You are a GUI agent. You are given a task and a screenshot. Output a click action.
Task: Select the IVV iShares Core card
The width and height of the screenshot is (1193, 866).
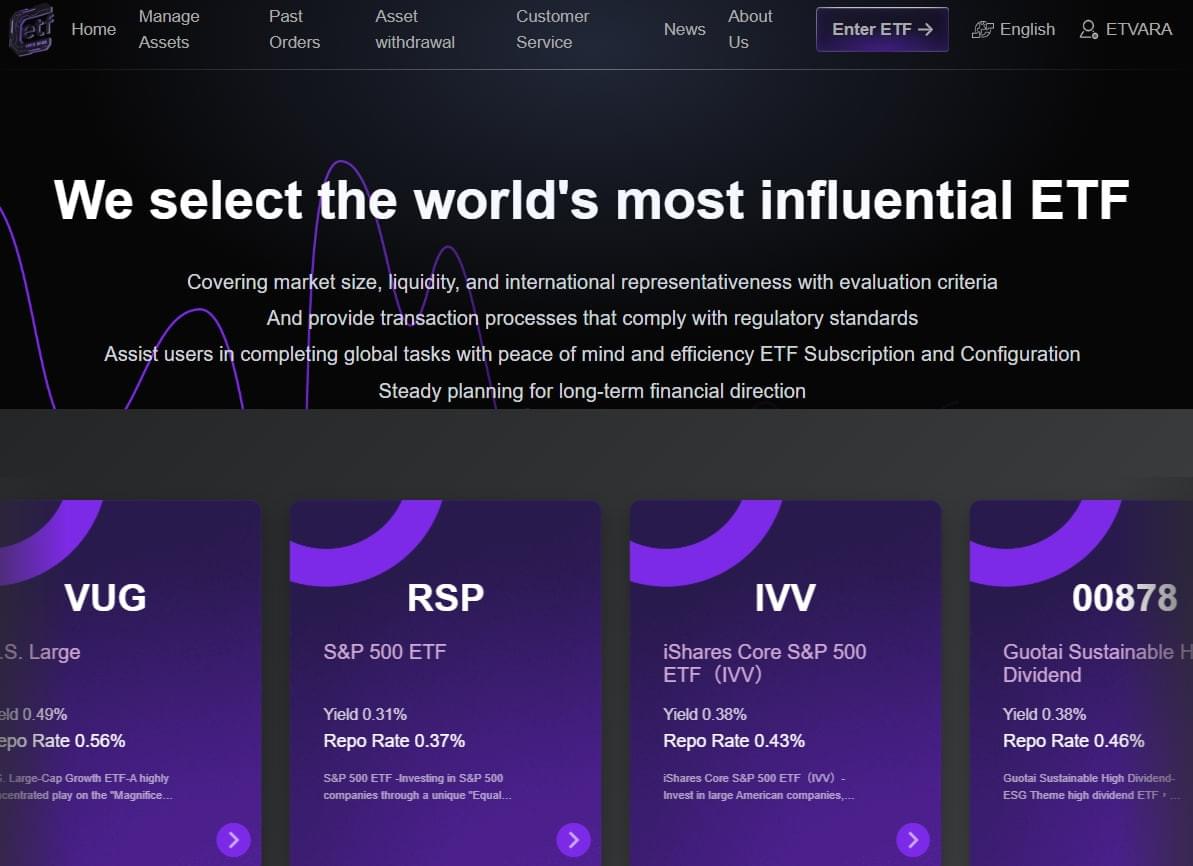(785, 680)
